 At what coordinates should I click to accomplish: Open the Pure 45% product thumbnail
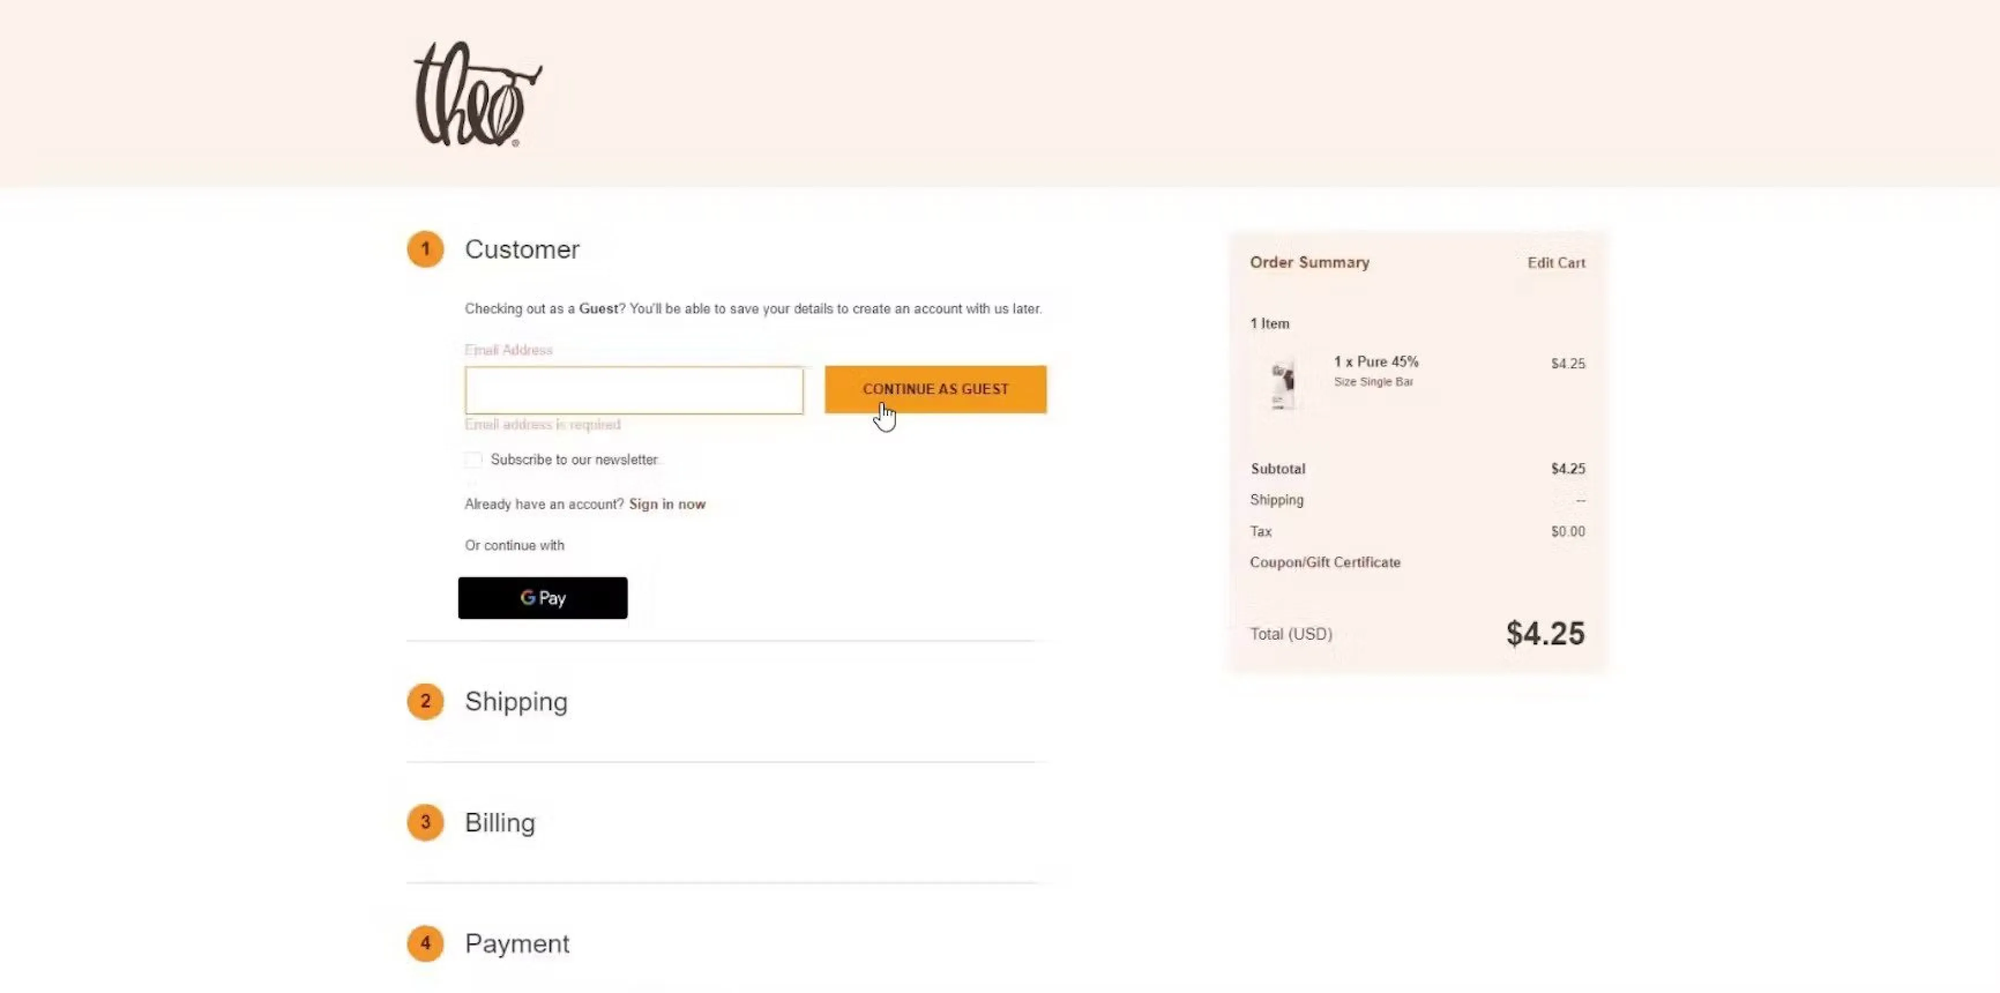(x=1282, y=384)
